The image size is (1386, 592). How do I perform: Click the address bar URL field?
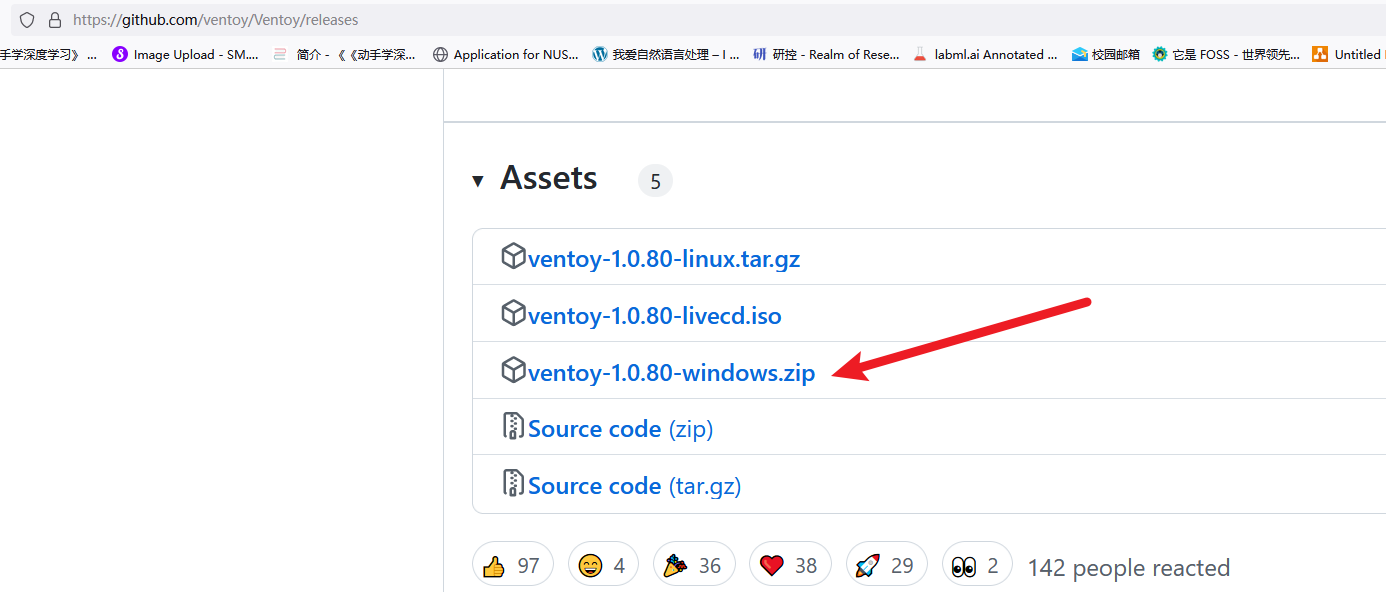[x=700, y=20]
